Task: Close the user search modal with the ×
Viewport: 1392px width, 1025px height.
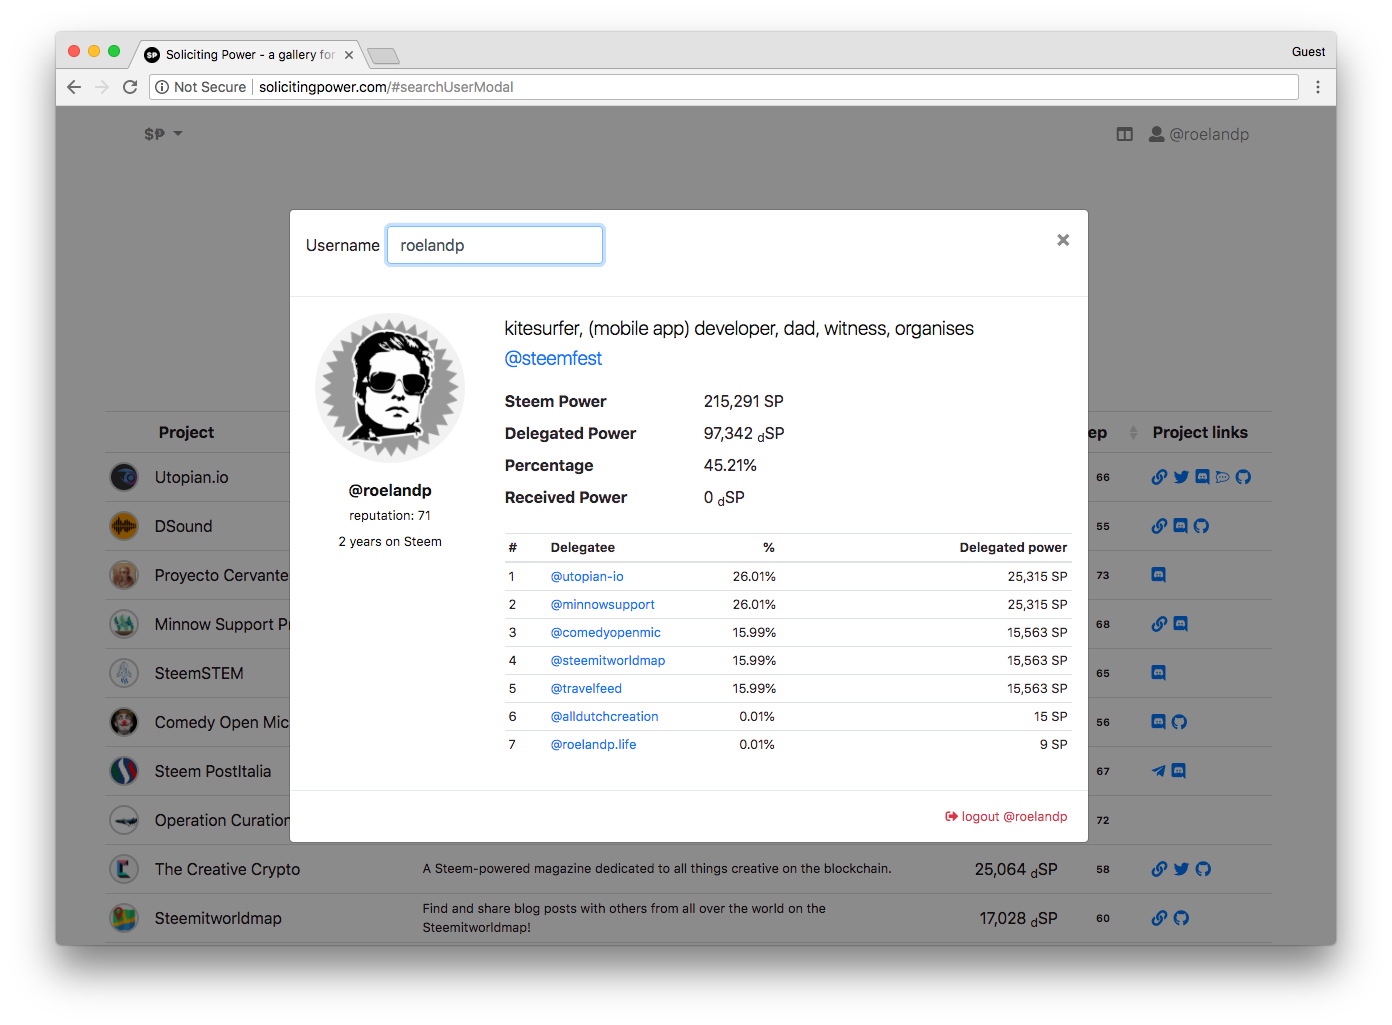Action: (1063, 240)
